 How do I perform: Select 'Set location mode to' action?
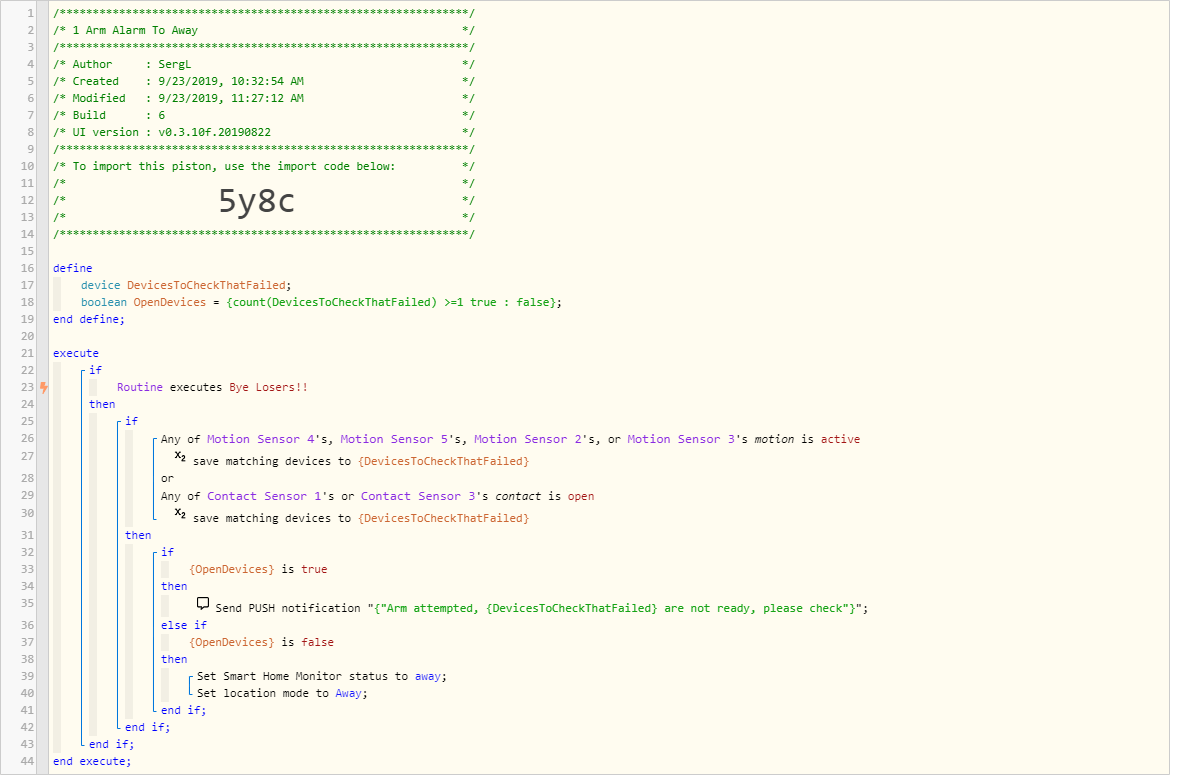point(263,693)
